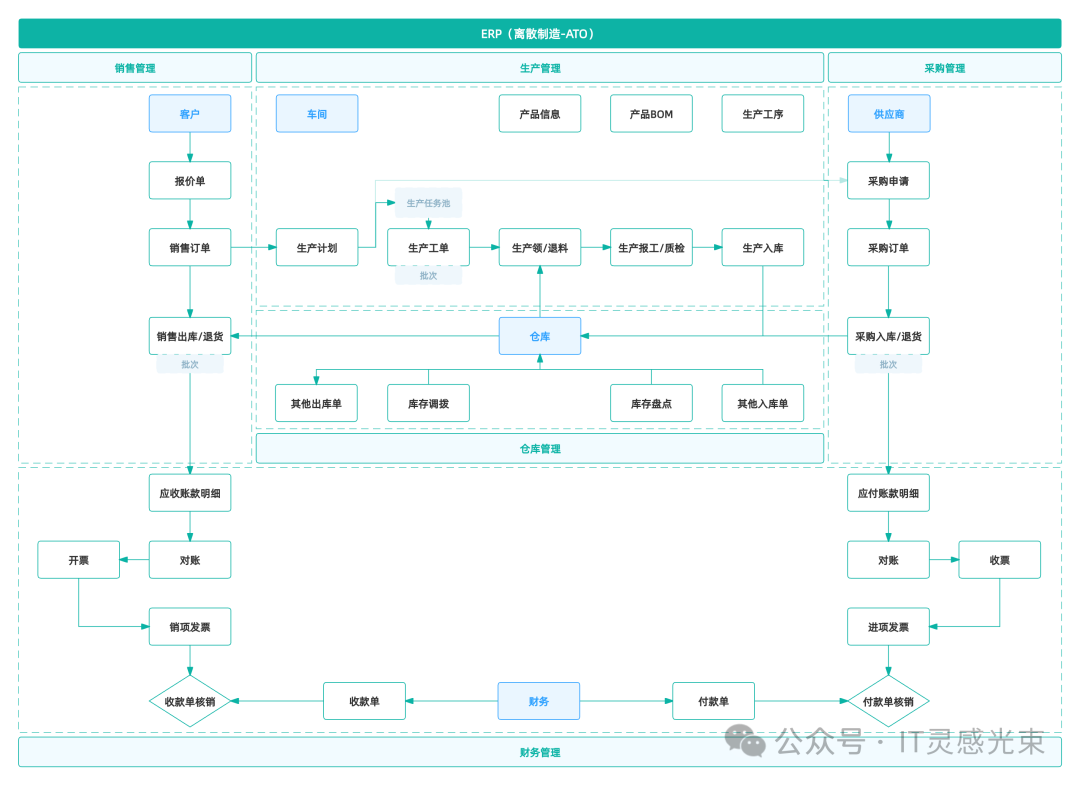Click the 生产领/退料 node
The image size is (1080, 785).
point(540,248)
